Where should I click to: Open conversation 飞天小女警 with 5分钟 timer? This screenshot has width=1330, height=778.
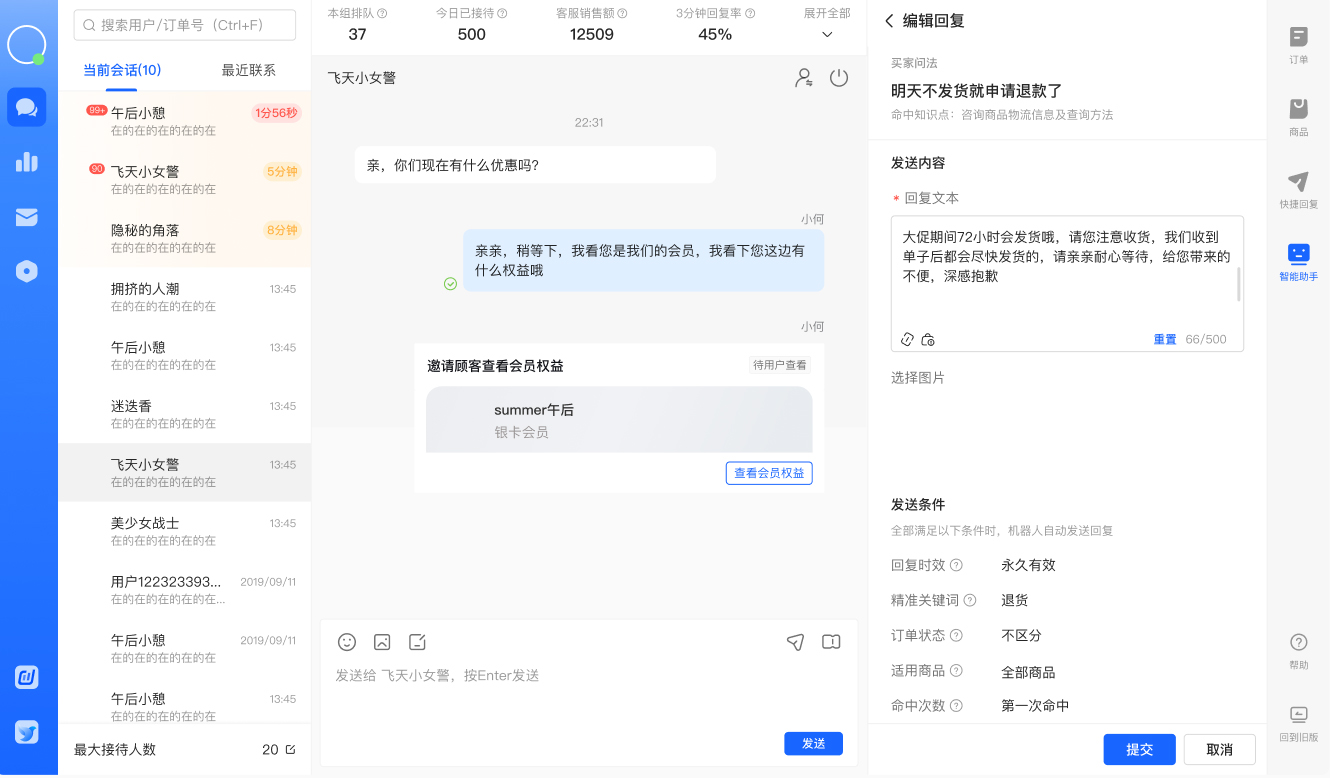[x=185, y=179]
